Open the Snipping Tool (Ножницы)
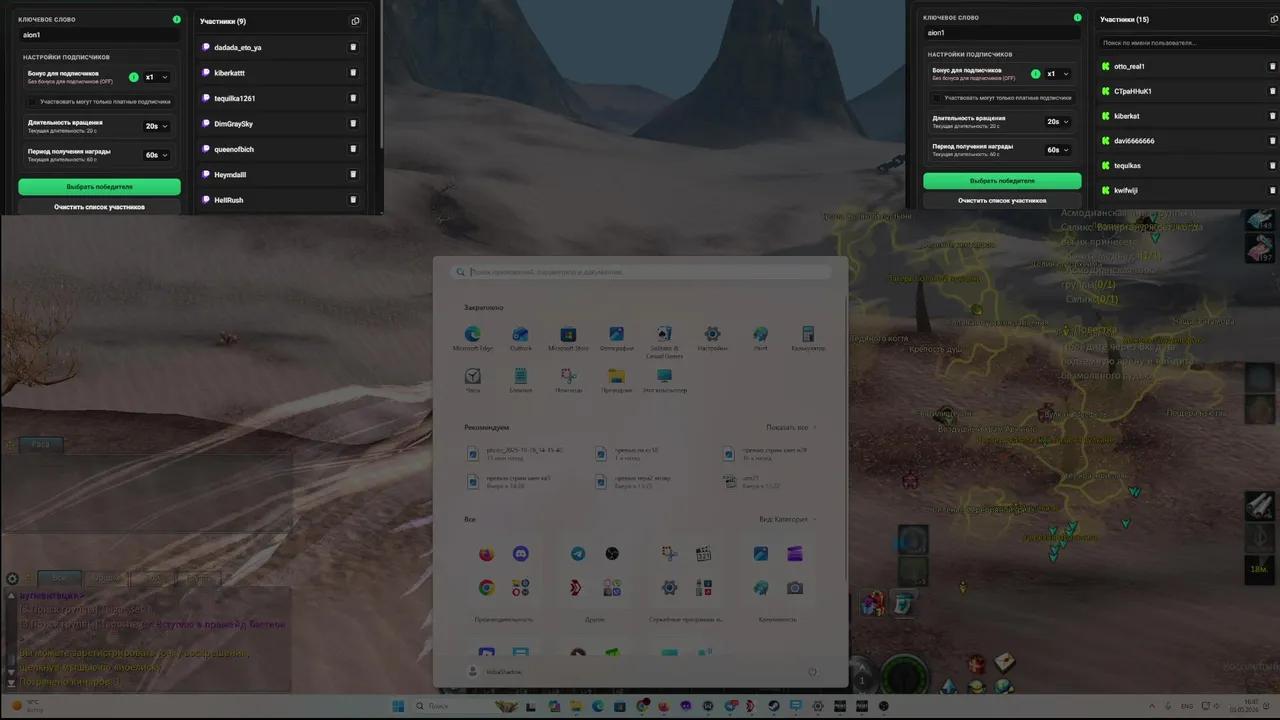Viewport: 1280px width, 720px height. pyautogui.click(x=568, y=380)
